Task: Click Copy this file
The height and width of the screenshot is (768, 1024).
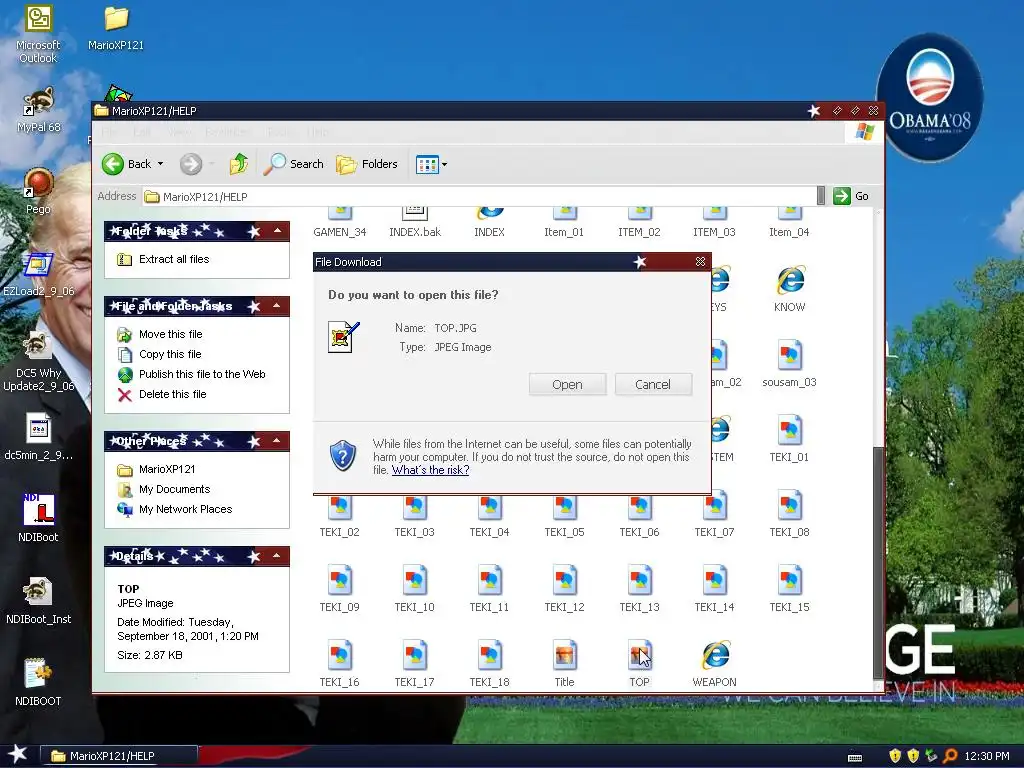Action: point(159,354)
